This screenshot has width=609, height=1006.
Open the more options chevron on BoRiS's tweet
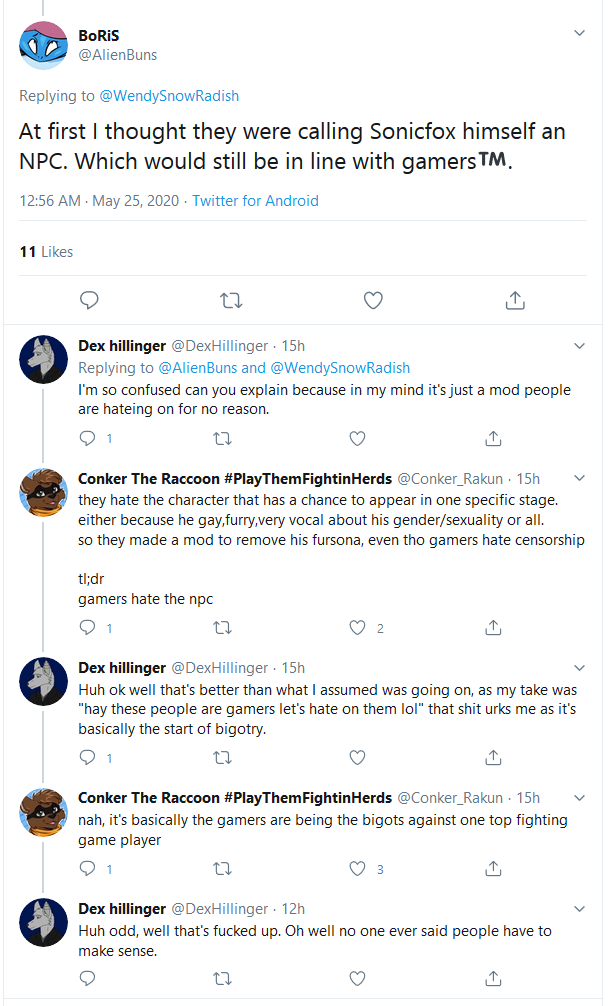(579, 33)
